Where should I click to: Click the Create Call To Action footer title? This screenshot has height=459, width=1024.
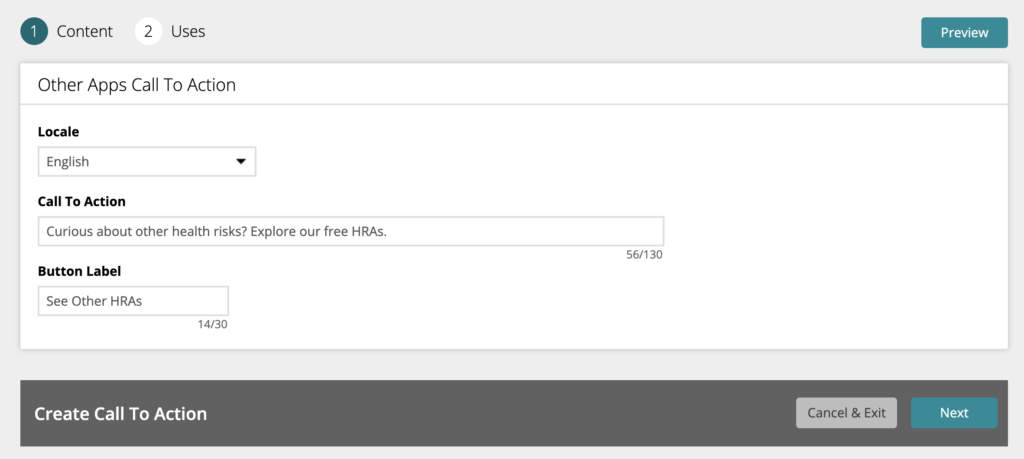[121, 414]
